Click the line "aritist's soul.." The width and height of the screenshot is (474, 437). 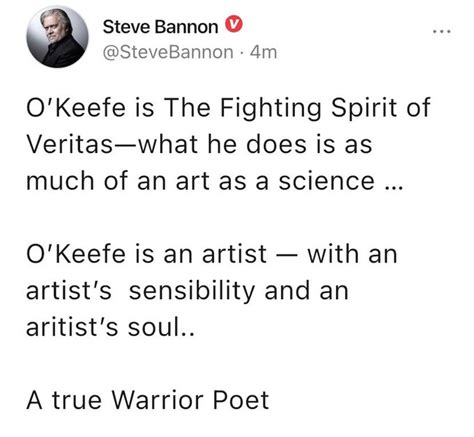[110, 327]
